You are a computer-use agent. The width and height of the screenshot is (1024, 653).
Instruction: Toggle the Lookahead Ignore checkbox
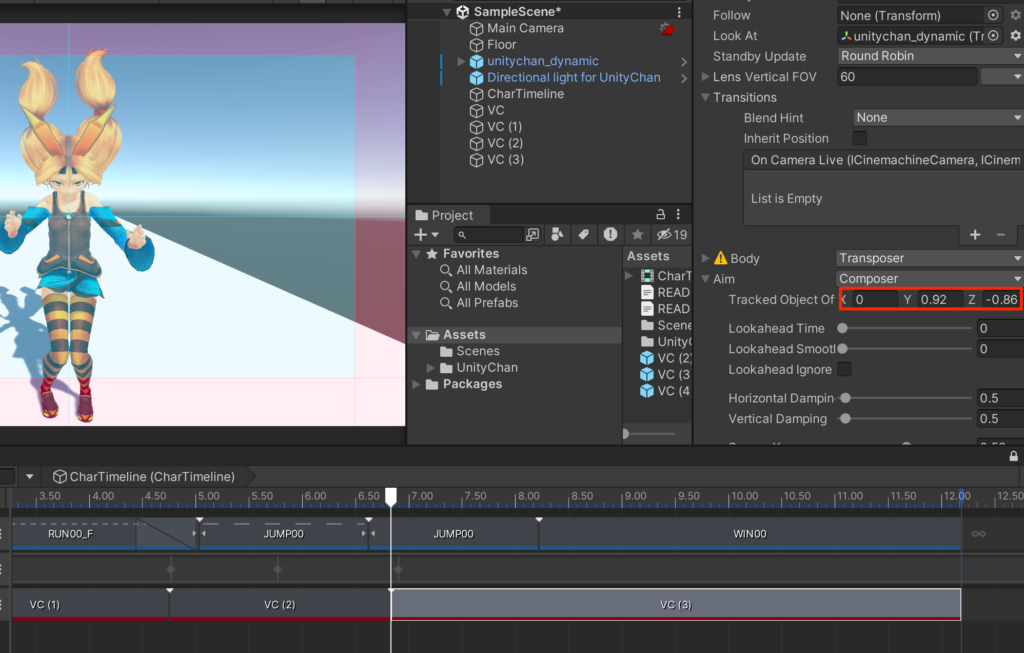(x=844, y=370)
